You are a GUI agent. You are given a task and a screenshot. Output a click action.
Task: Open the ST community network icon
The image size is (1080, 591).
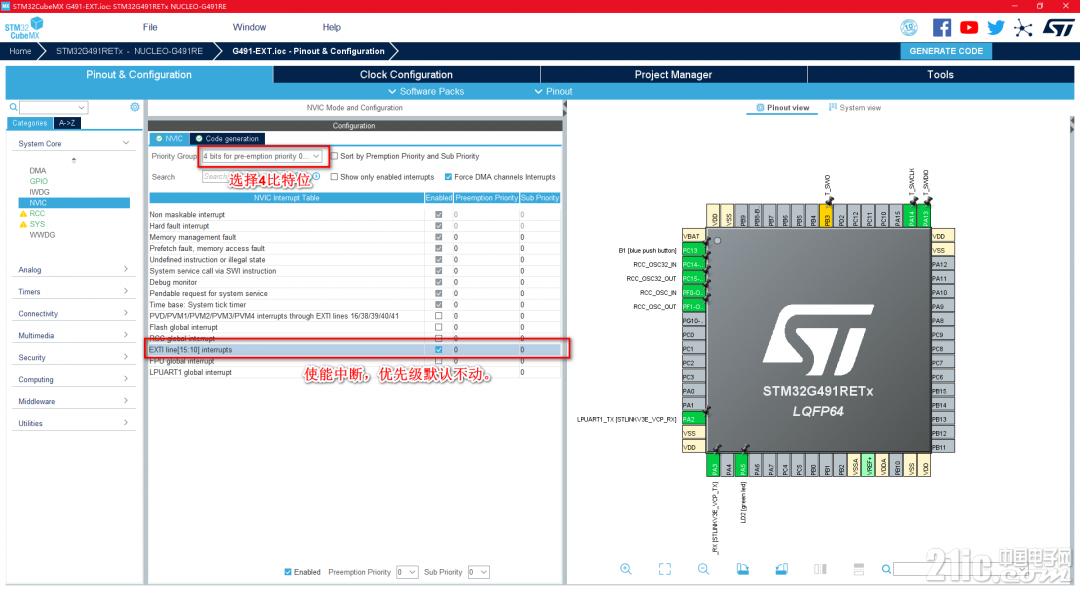coord(1024,28)
